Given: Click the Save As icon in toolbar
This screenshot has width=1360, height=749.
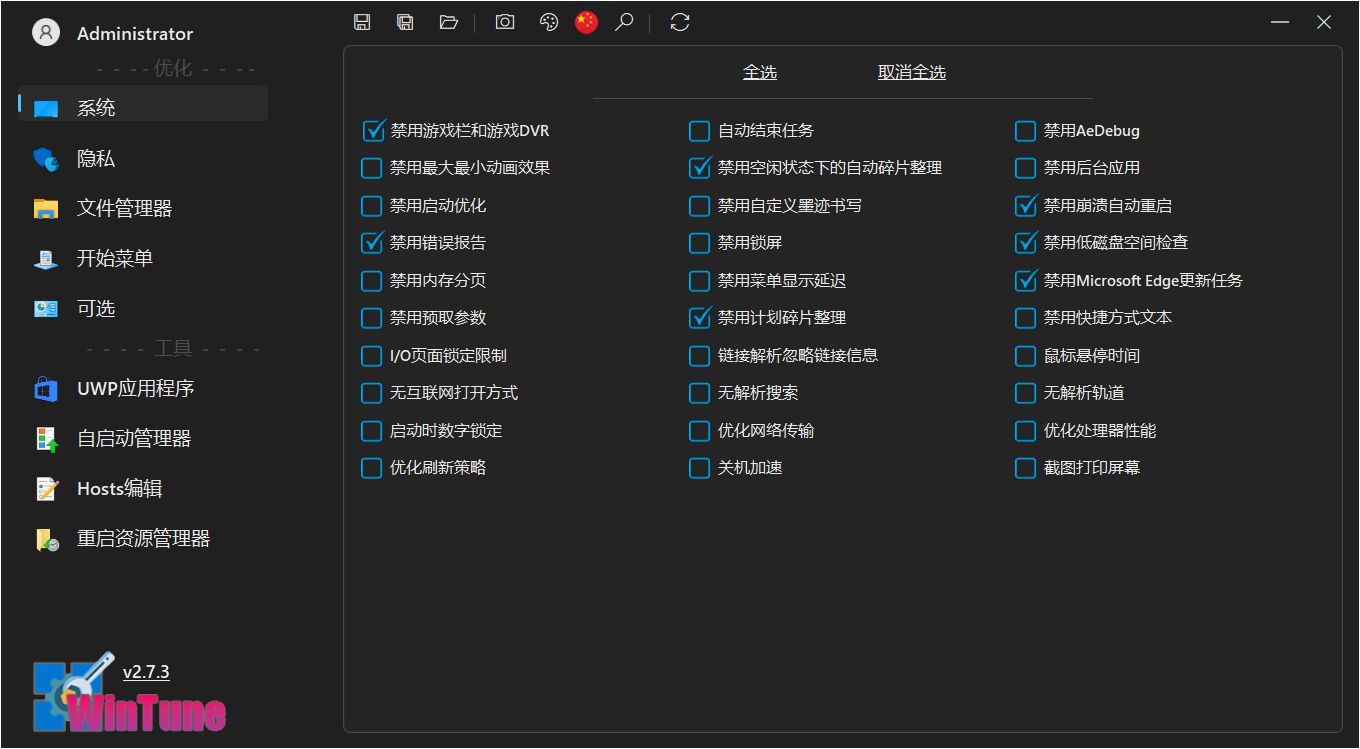Looking at the screenshot, I should [x=405, y=22].
